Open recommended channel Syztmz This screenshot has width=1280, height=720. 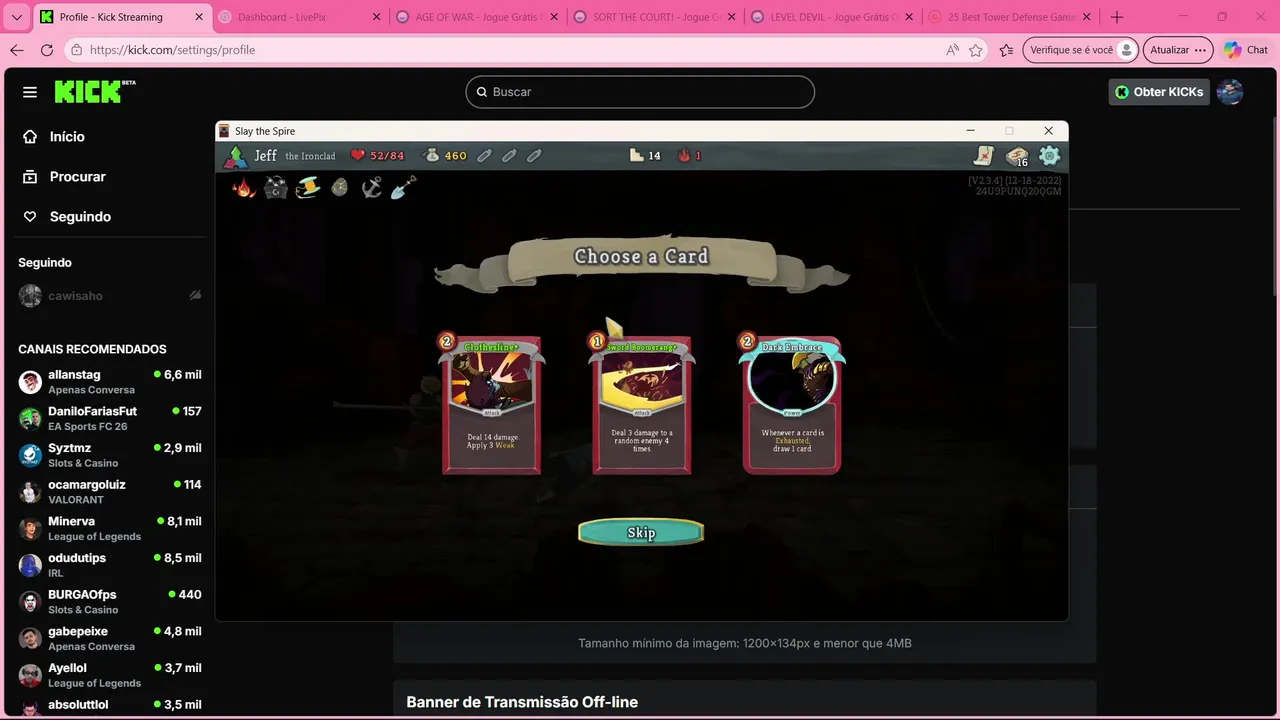pyautogui.click(x=110, y=455)
